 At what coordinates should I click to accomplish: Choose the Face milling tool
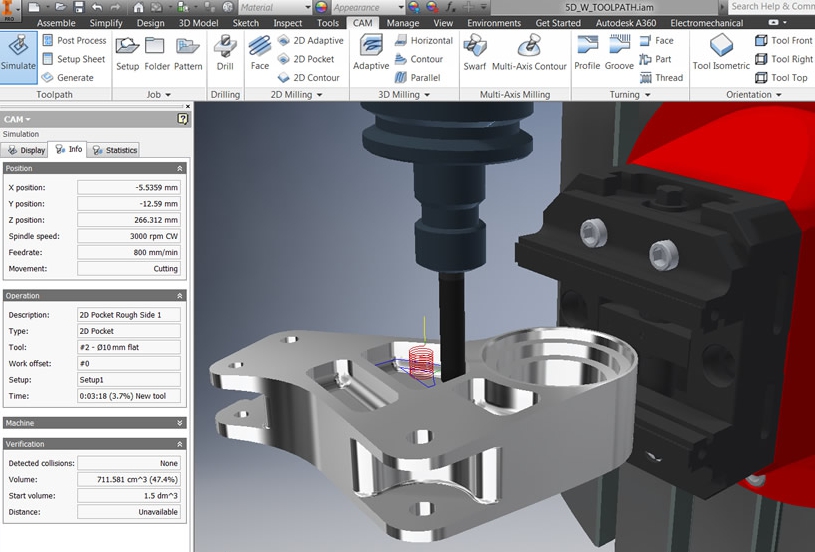tap(260, 52)
